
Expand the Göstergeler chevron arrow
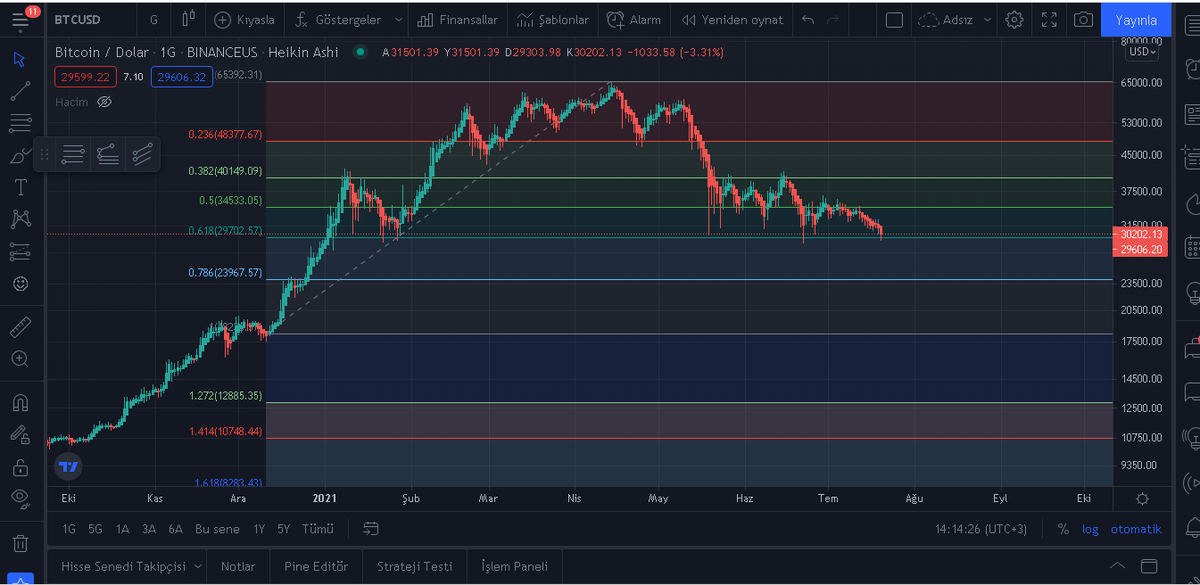(399, 19)
